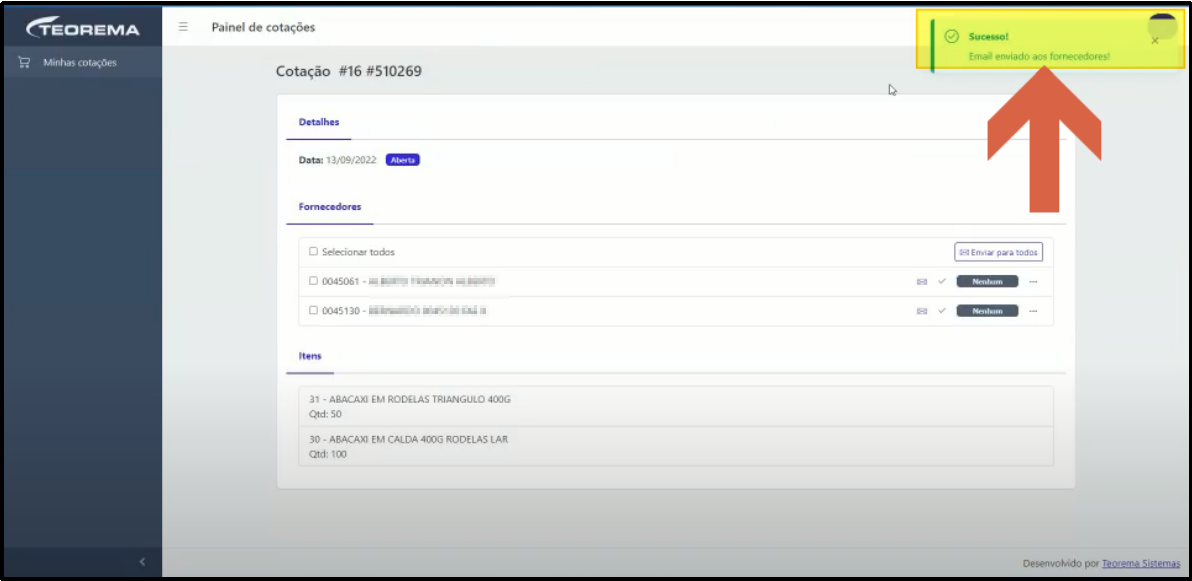The width and height of the screenshot is (1192, 581).
Task: Open Minhas cotações from sidebar
Action: coord(83,62)
